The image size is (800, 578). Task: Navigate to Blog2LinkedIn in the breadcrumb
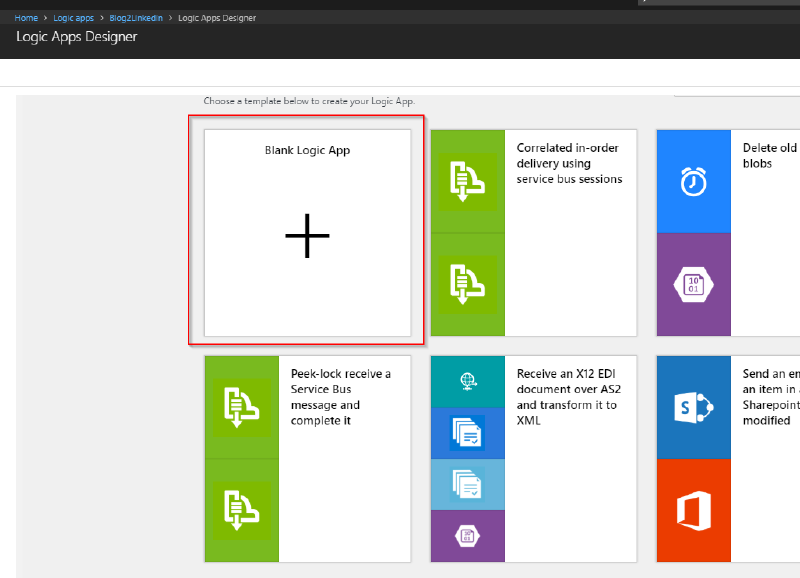coord(136,18)
